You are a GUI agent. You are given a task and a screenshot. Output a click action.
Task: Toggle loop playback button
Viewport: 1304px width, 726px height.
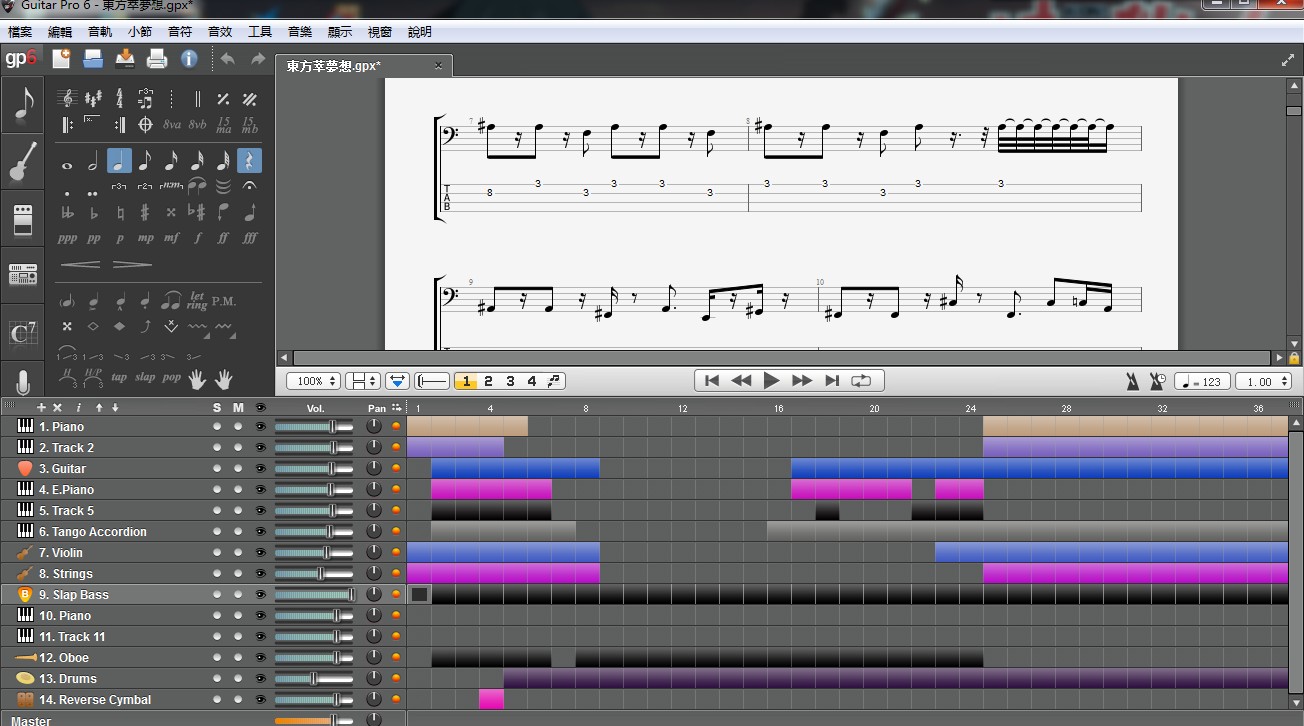point(860,381)
